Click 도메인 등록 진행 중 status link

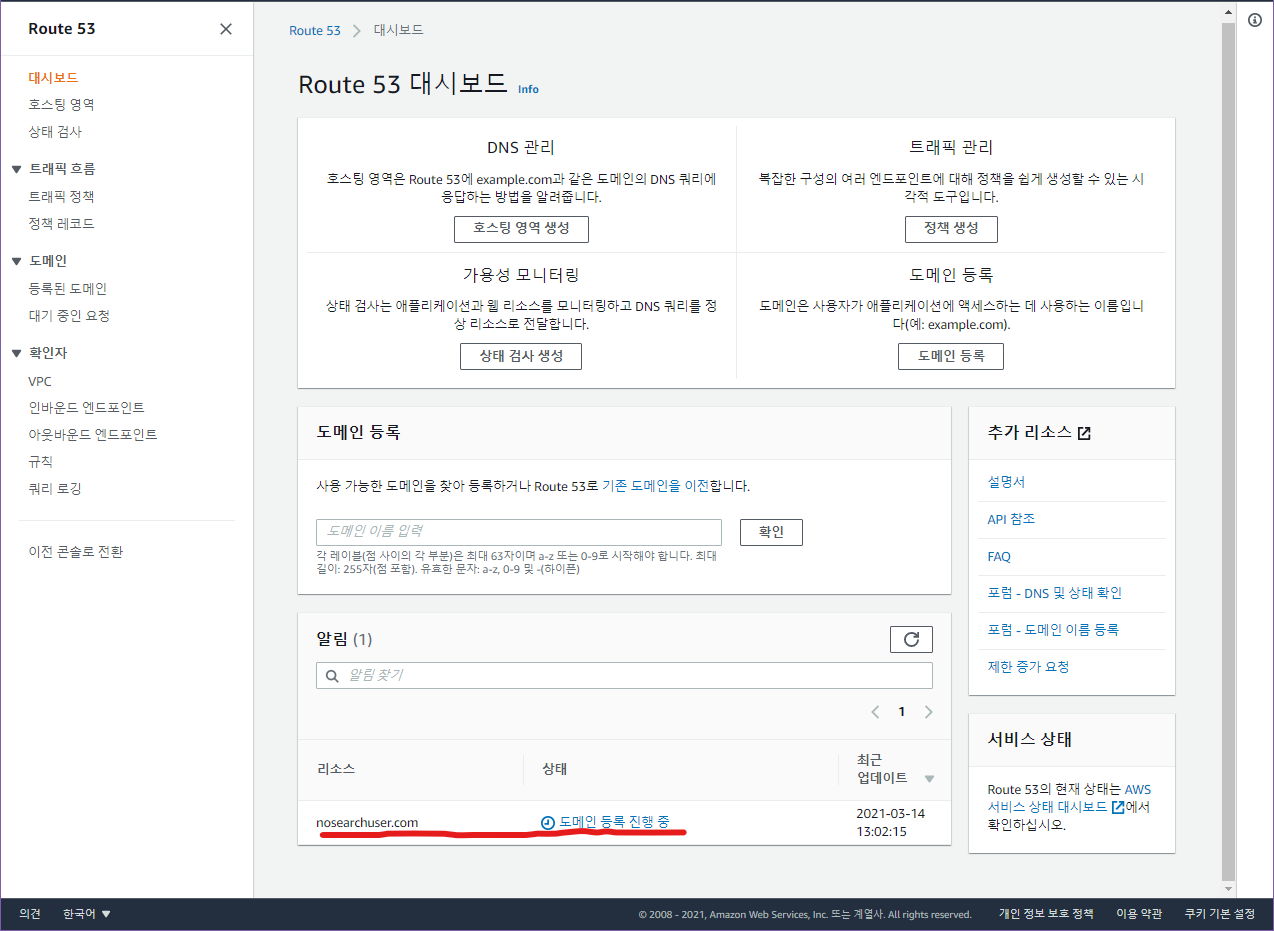coord(614,822)
